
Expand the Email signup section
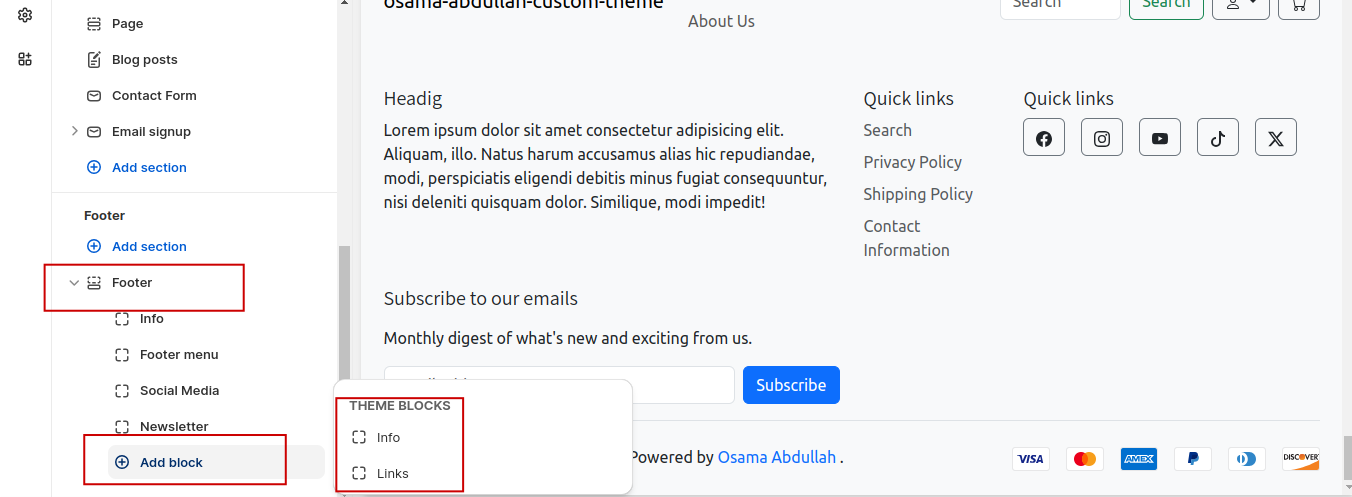point(74,131)
